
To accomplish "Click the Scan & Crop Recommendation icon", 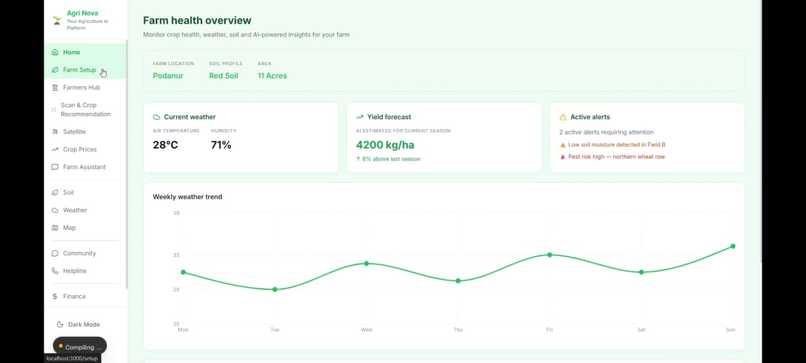I will click(54, 110).
